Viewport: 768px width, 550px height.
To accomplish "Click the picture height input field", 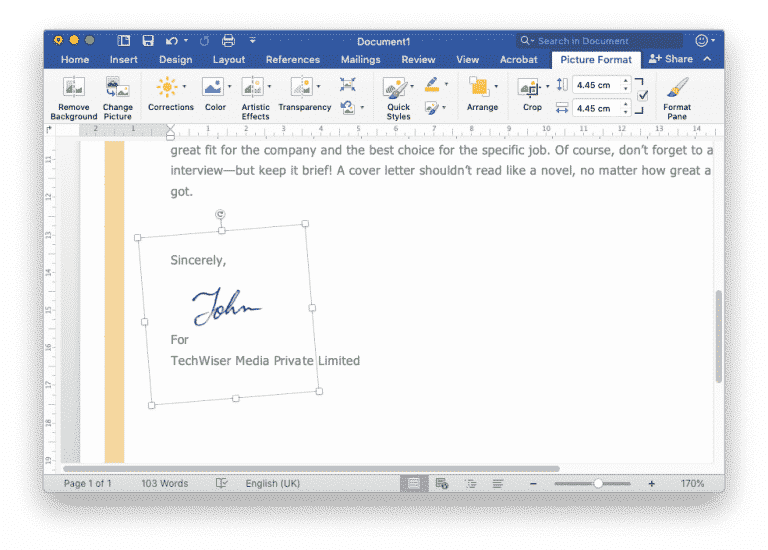I will [601, 85].
